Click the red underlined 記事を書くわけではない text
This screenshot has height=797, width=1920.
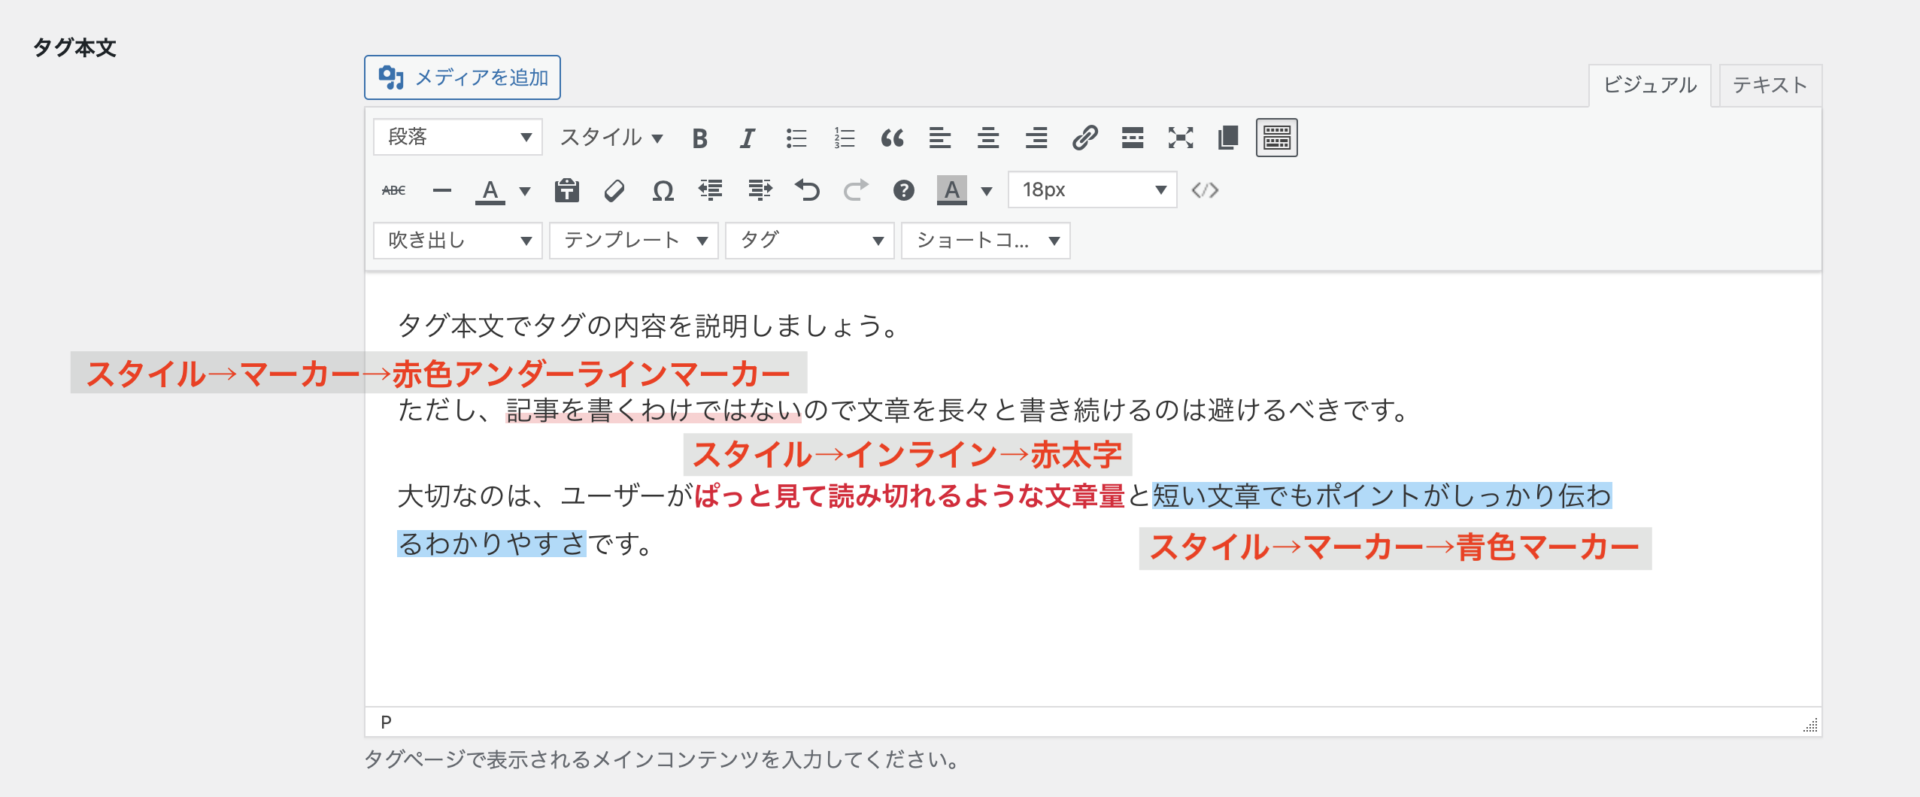(653, 410)
